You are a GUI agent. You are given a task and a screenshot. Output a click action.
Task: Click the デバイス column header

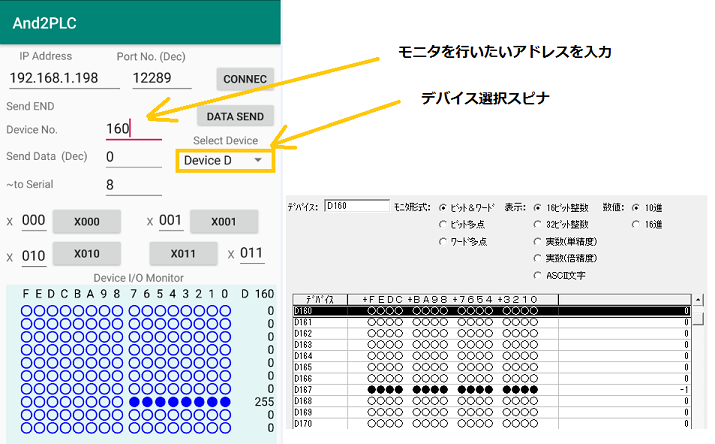click(x=320, y=299)
